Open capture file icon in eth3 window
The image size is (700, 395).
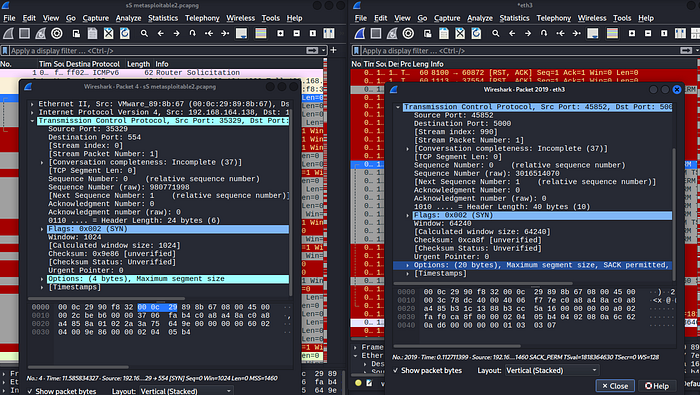point(428,33)
